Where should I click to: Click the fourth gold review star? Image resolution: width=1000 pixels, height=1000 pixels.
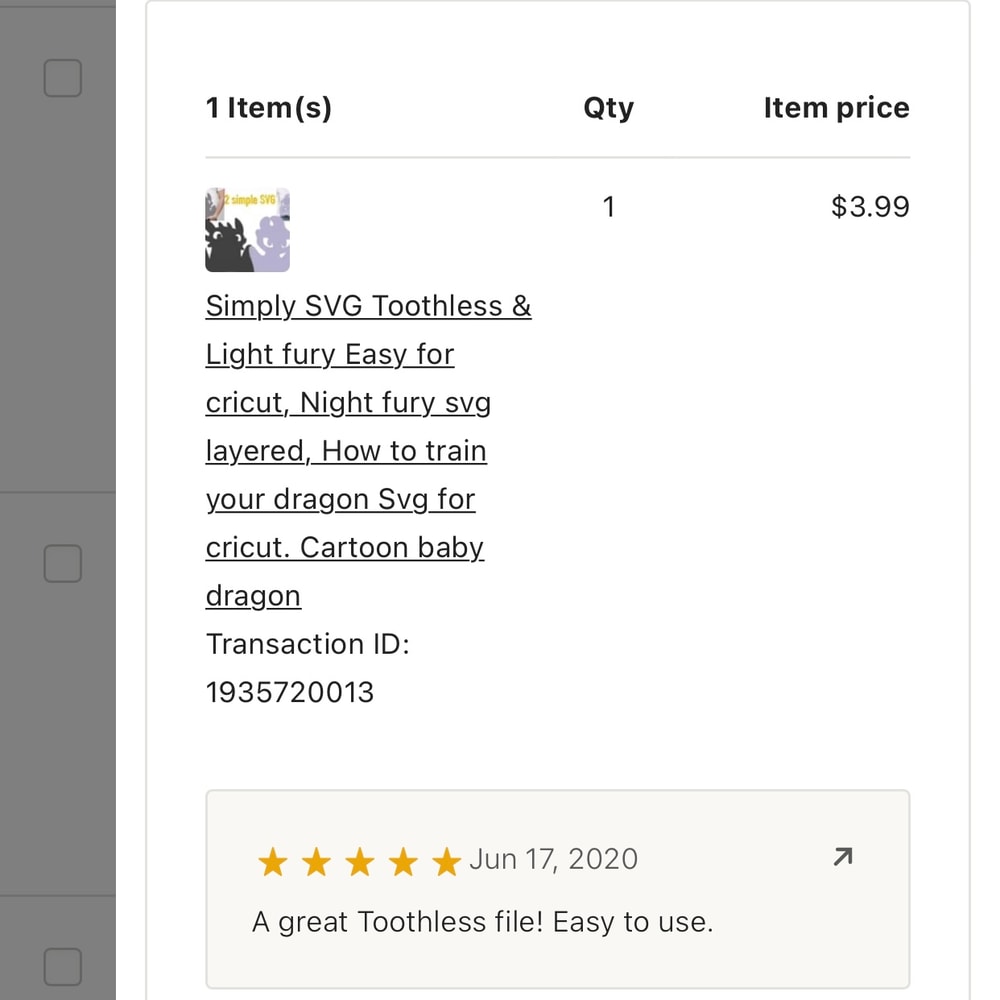pyautogui.click(x=403, y=861)
